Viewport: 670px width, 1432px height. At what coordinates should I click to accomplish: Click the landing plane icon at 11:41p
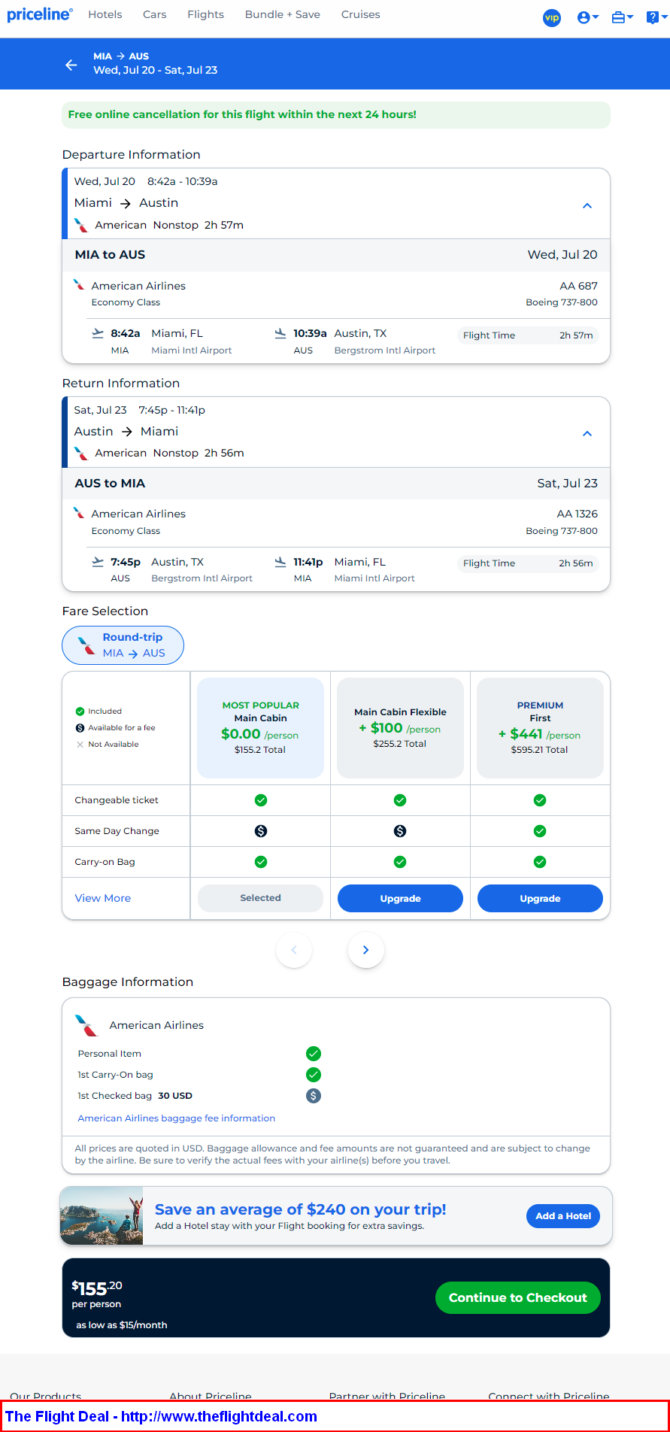click(280, 561)
